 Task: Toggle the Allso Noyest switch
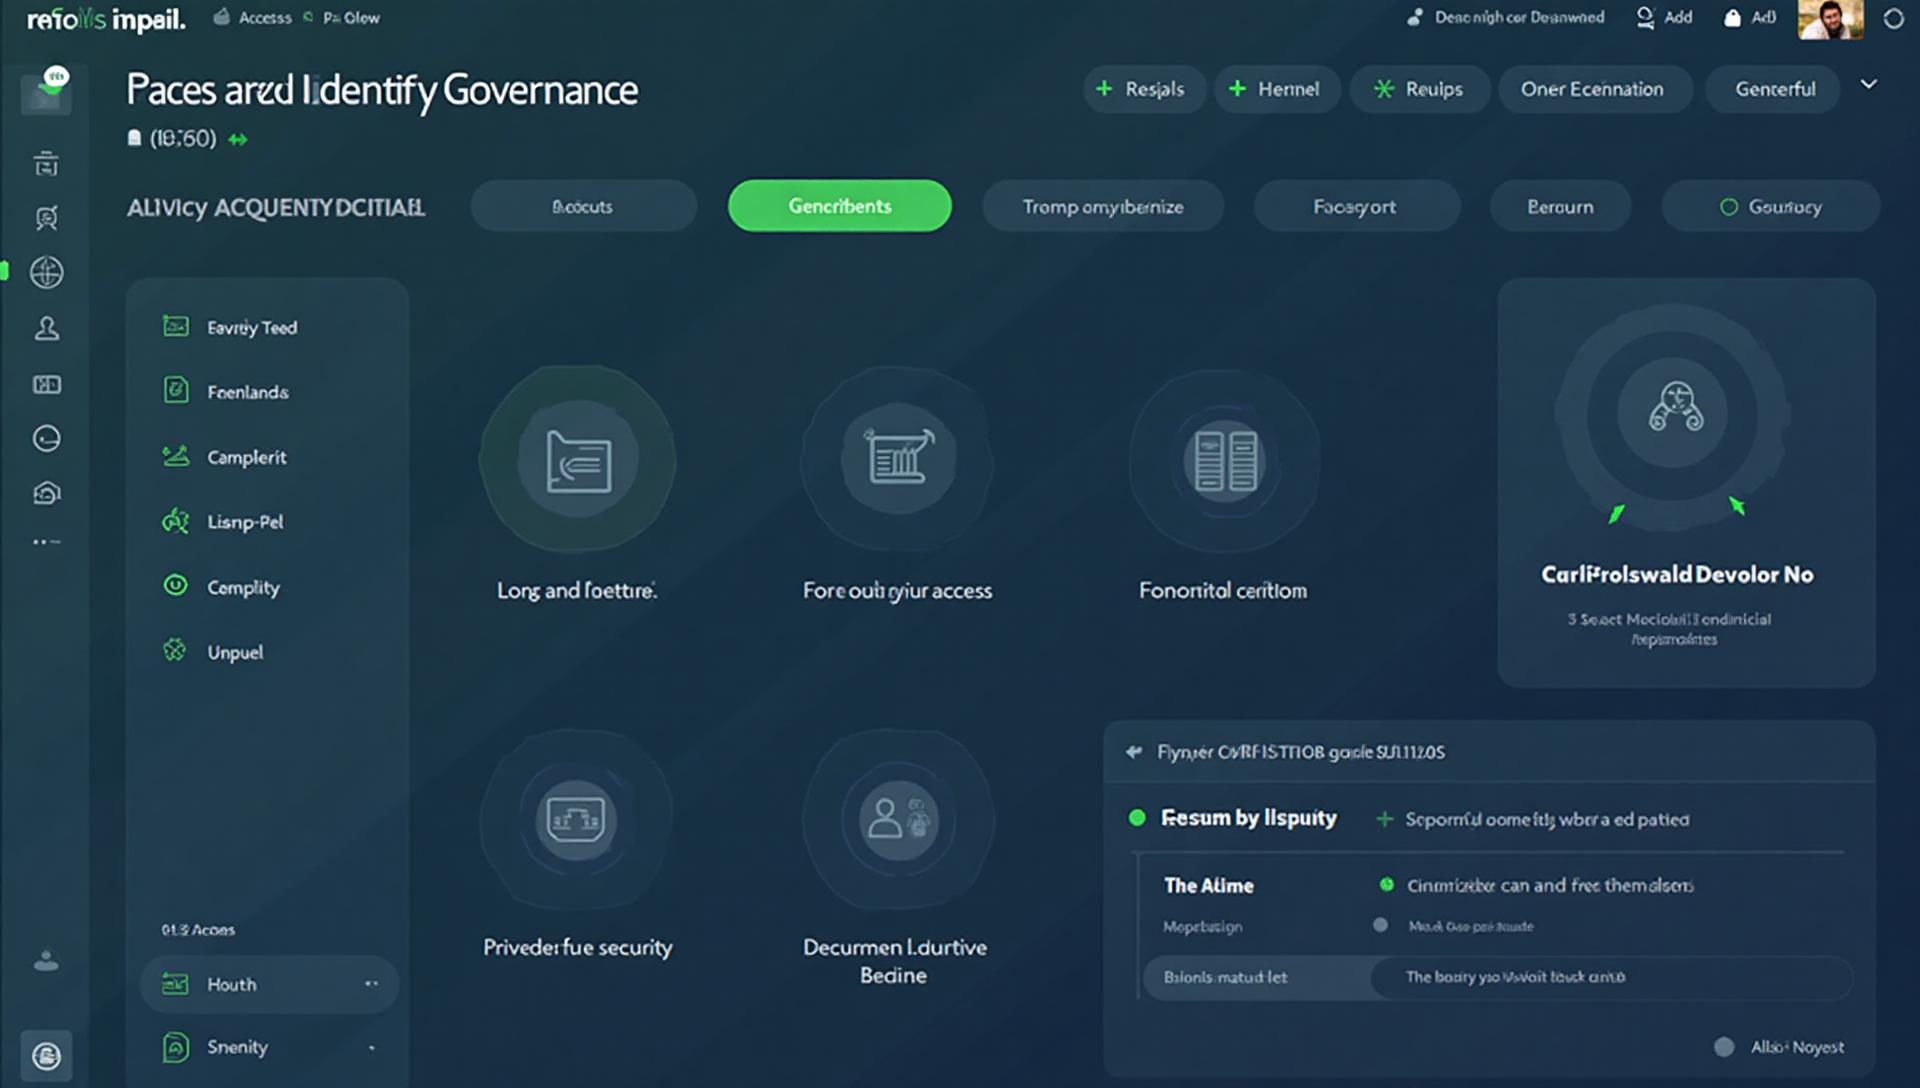[1724, 1047]
